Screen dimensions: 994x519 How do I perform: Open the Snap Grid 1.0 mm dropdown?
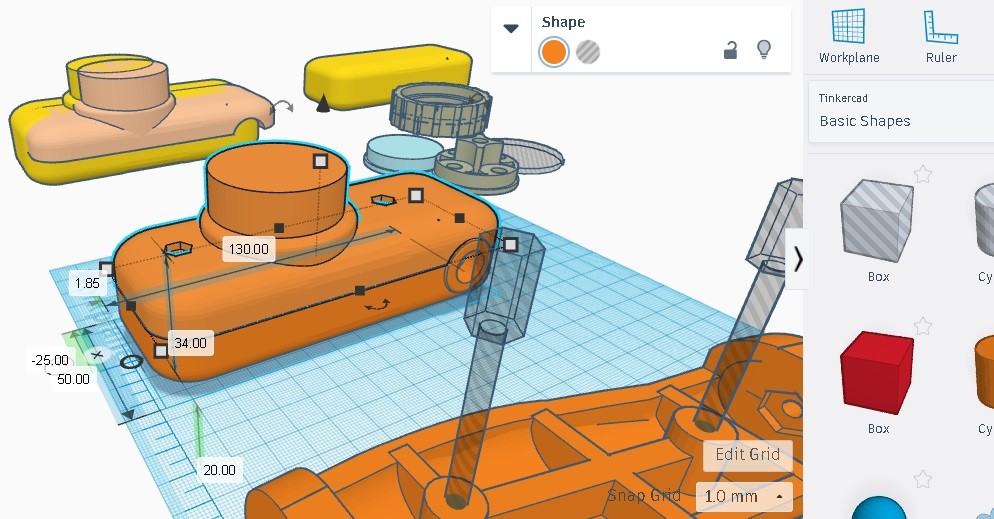pos(744,496)
